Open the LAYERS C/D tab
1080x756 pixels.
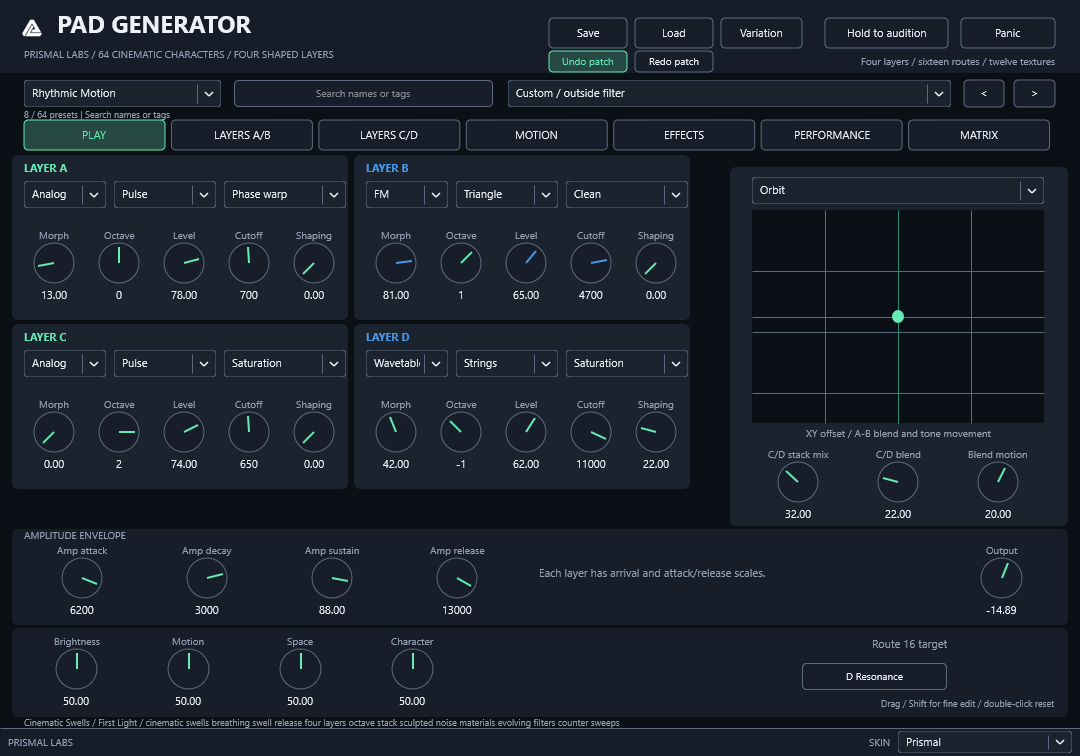click(389, 135)
